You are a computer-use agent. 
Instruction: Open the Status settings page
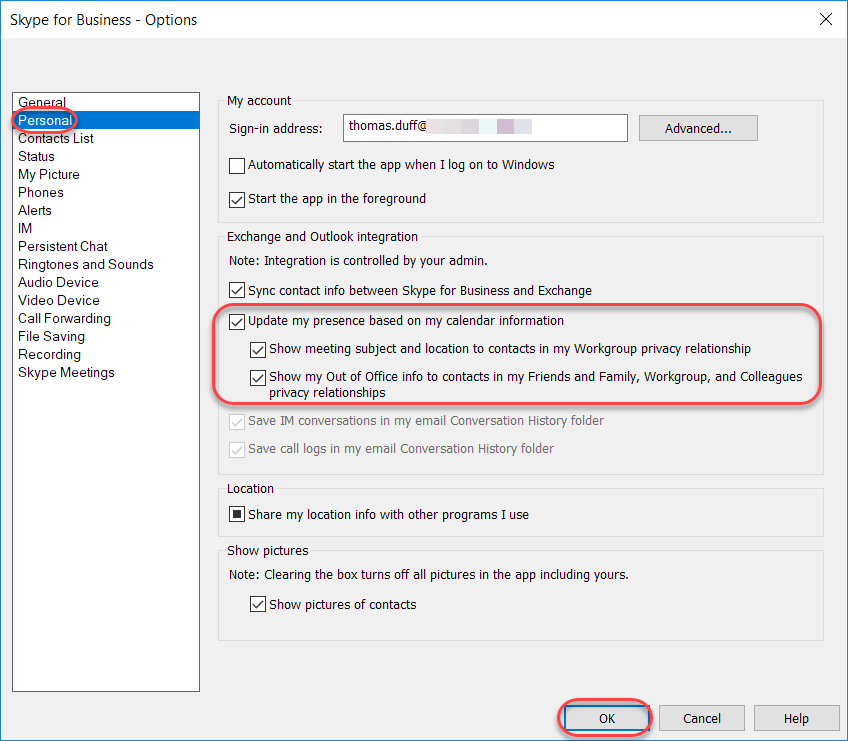[36, 156]
